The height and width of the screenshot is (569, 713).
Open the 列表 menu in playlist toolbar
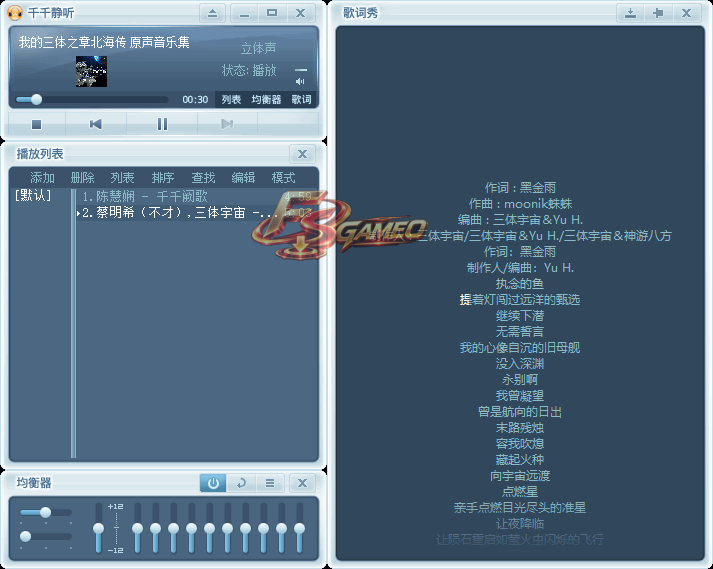(x=122, y=177)
